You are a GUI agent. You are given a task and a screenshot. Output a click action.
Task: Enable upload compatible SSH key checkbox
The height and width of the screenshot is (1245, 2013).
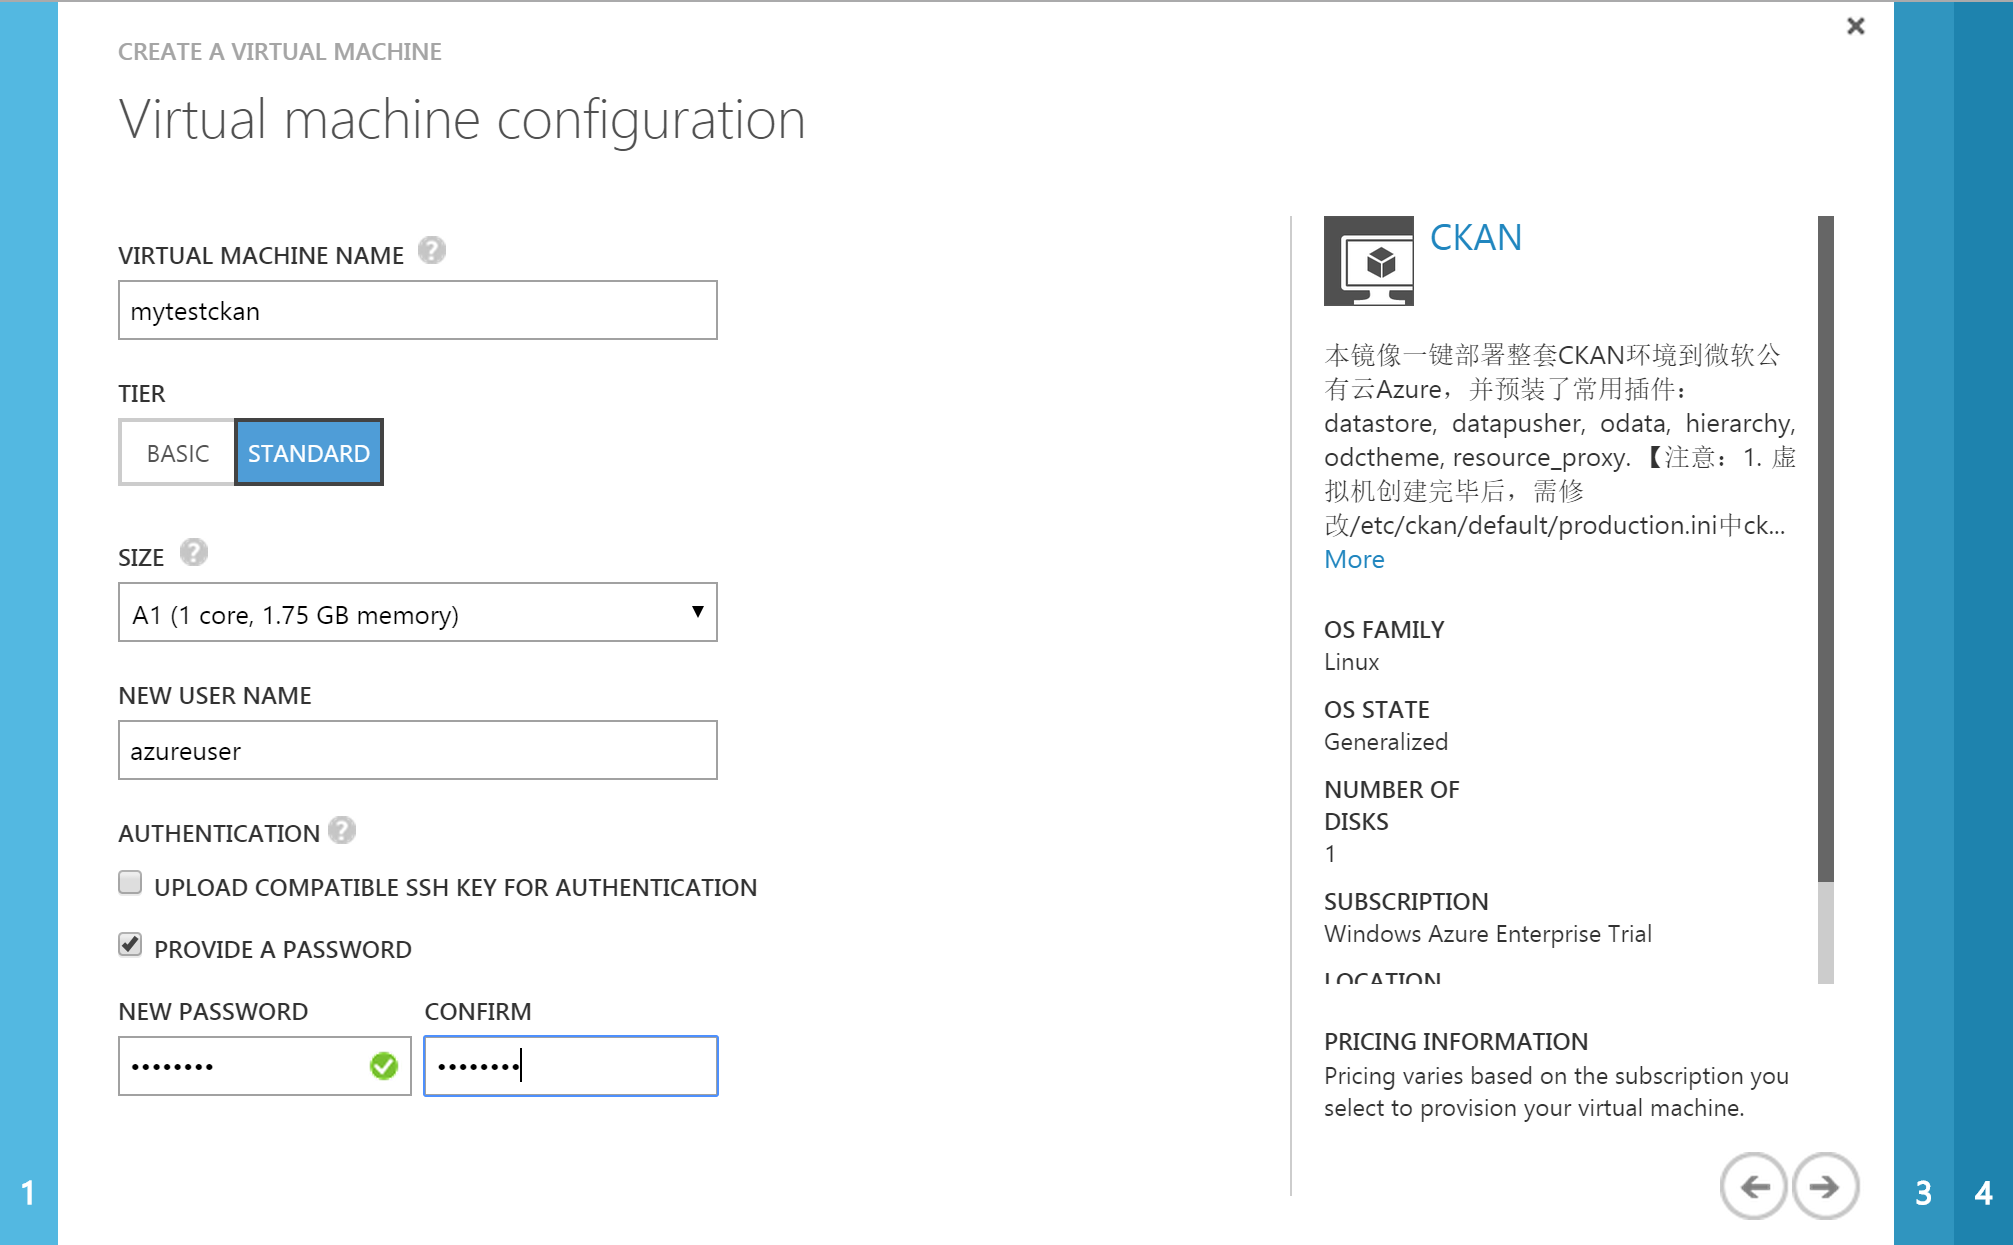(130, 883)
